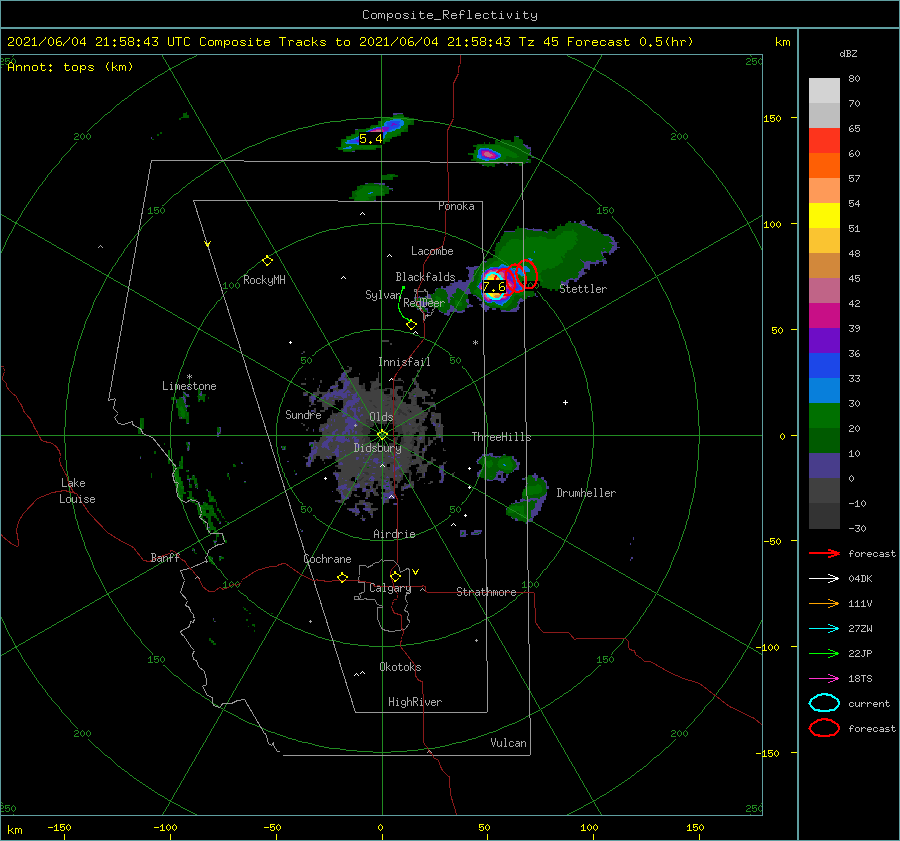Click the ThreeHills city label

coord(502,437)
